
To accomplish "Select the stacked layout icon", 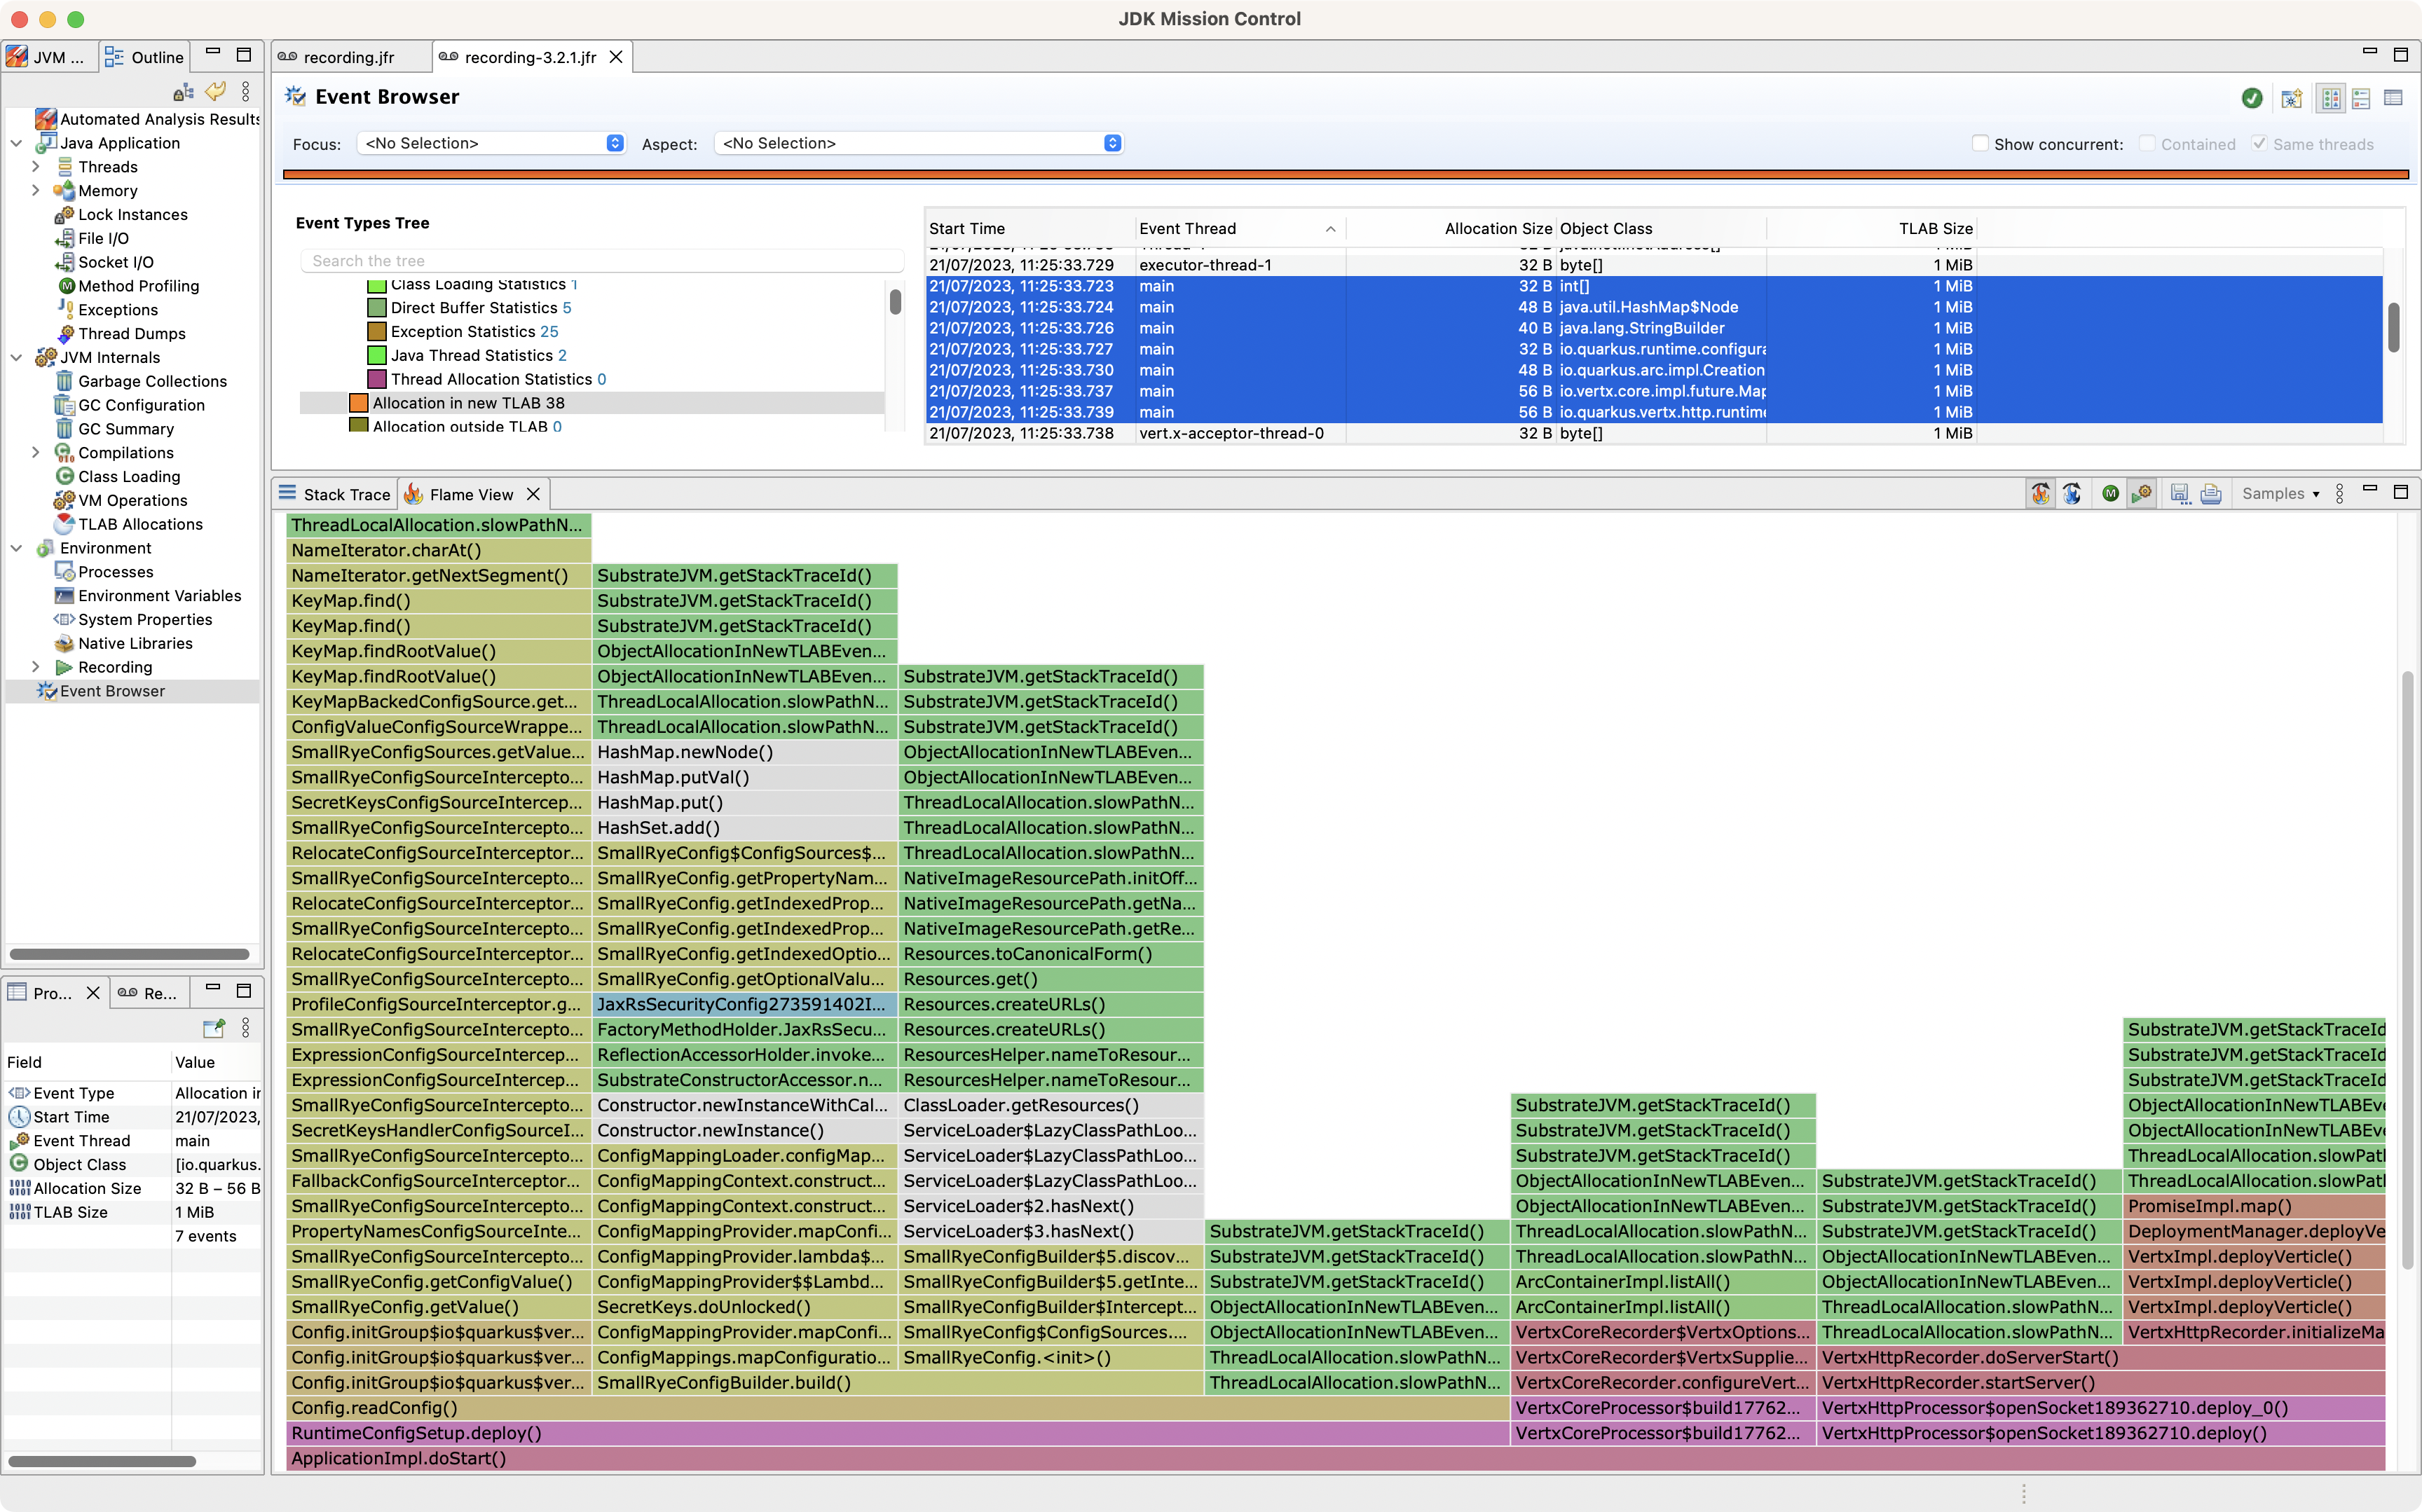I will (2362, 98).
